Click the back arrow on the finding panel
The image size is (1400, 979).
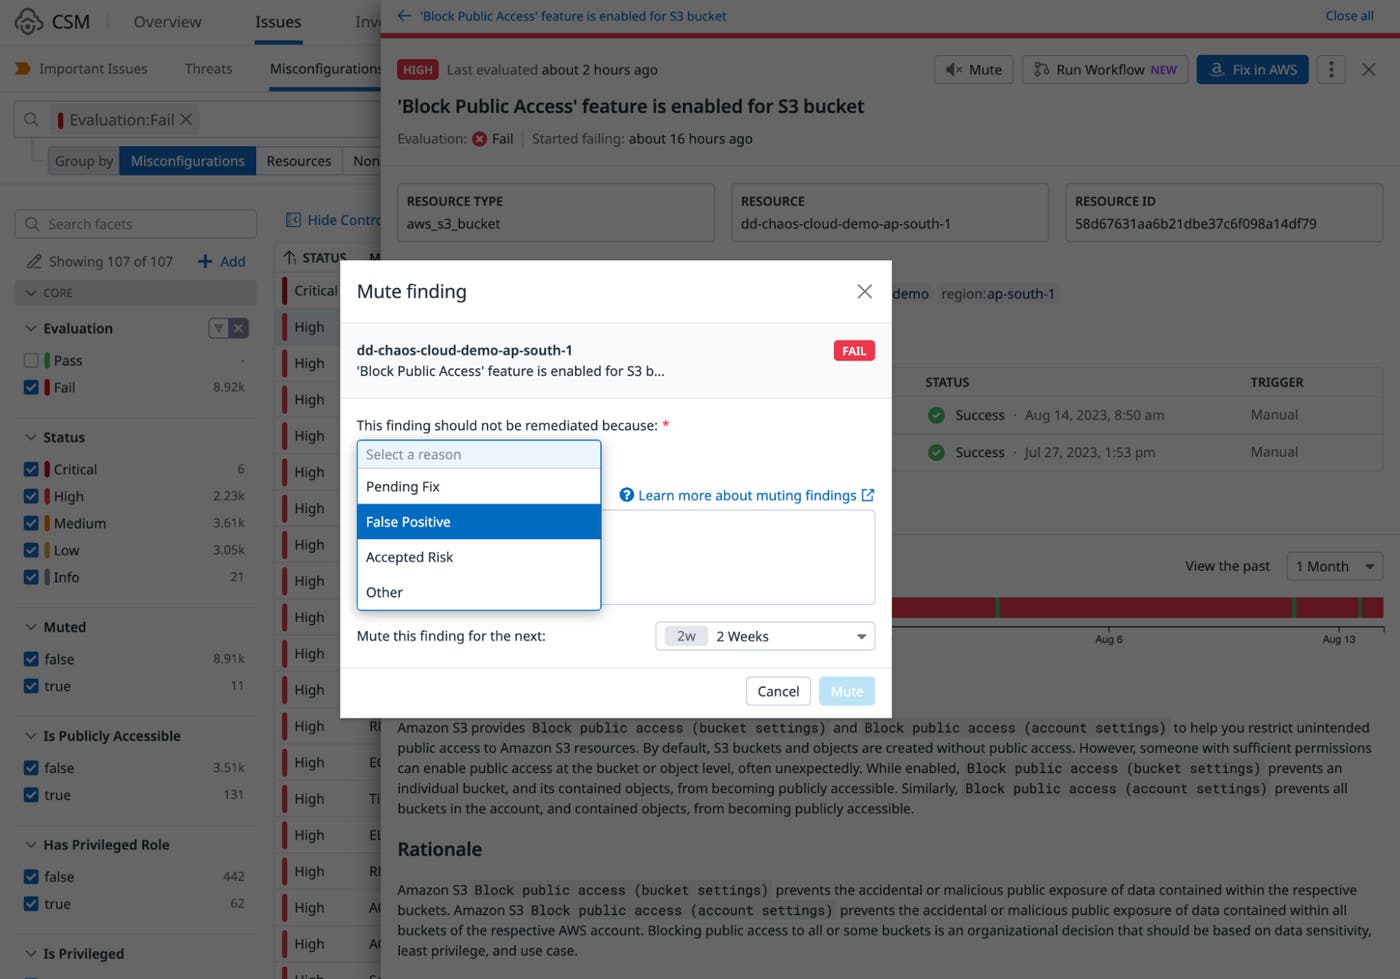pyautogui.click(x=401, y=16)
